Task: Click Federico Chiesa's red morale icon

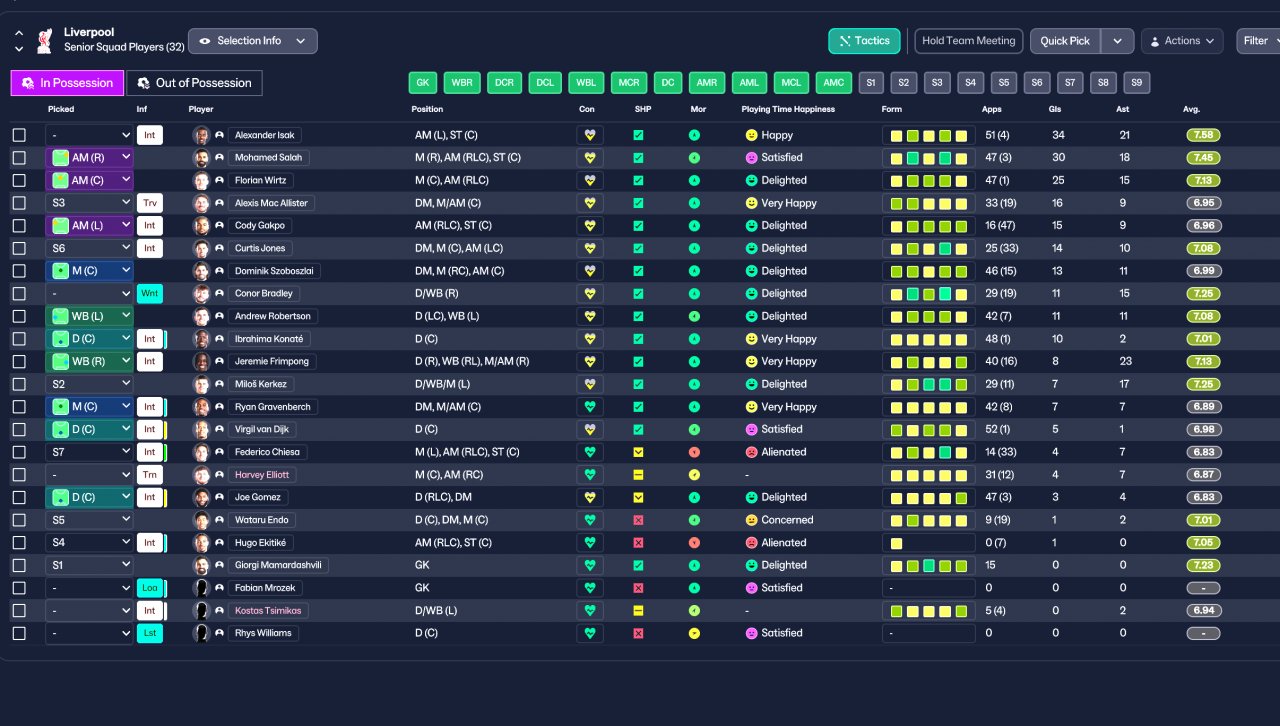Action: point(694,452)
